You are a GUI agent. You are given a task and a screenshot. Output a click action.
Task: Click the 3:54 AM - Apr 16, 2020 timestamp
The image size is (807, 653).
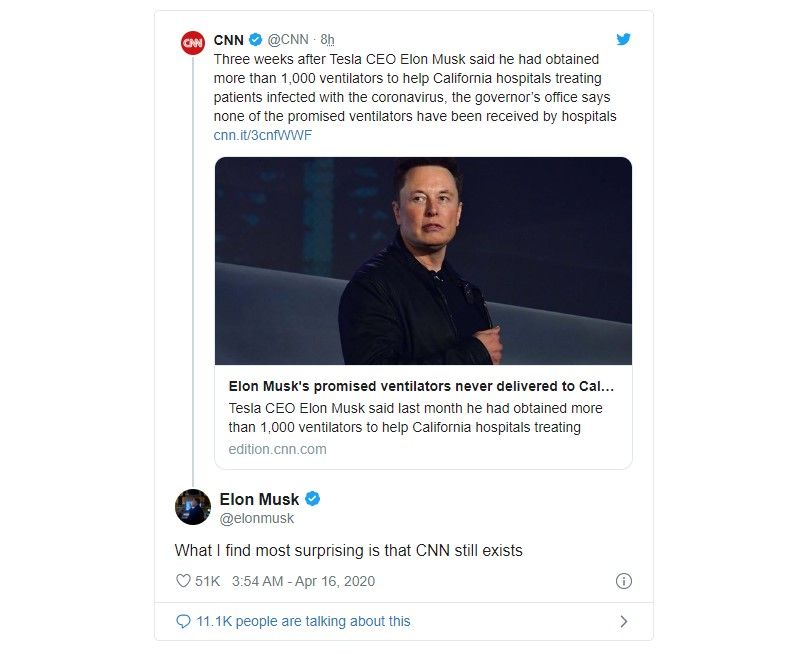pos(303,581)
